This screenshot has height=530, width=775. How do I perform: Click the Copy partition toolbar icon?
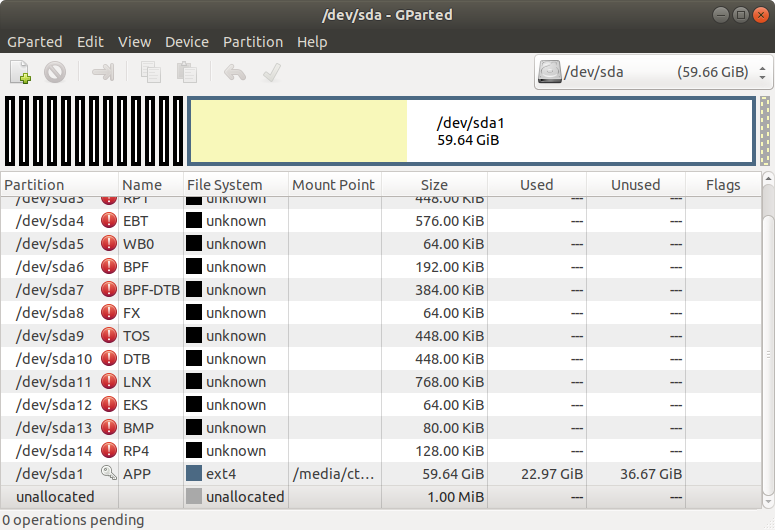[151, 72]
